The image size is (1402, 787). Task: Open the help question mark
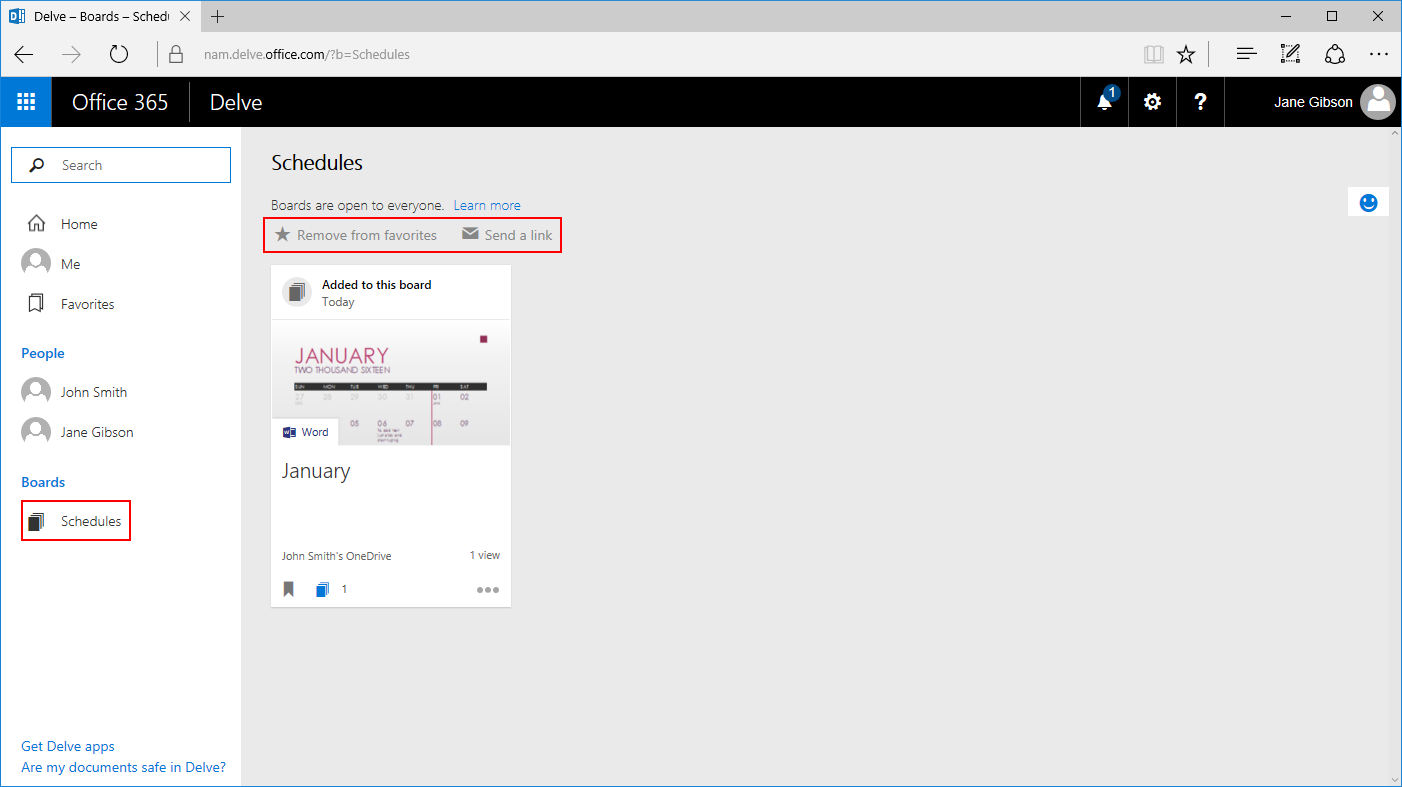pos(1201,102)
